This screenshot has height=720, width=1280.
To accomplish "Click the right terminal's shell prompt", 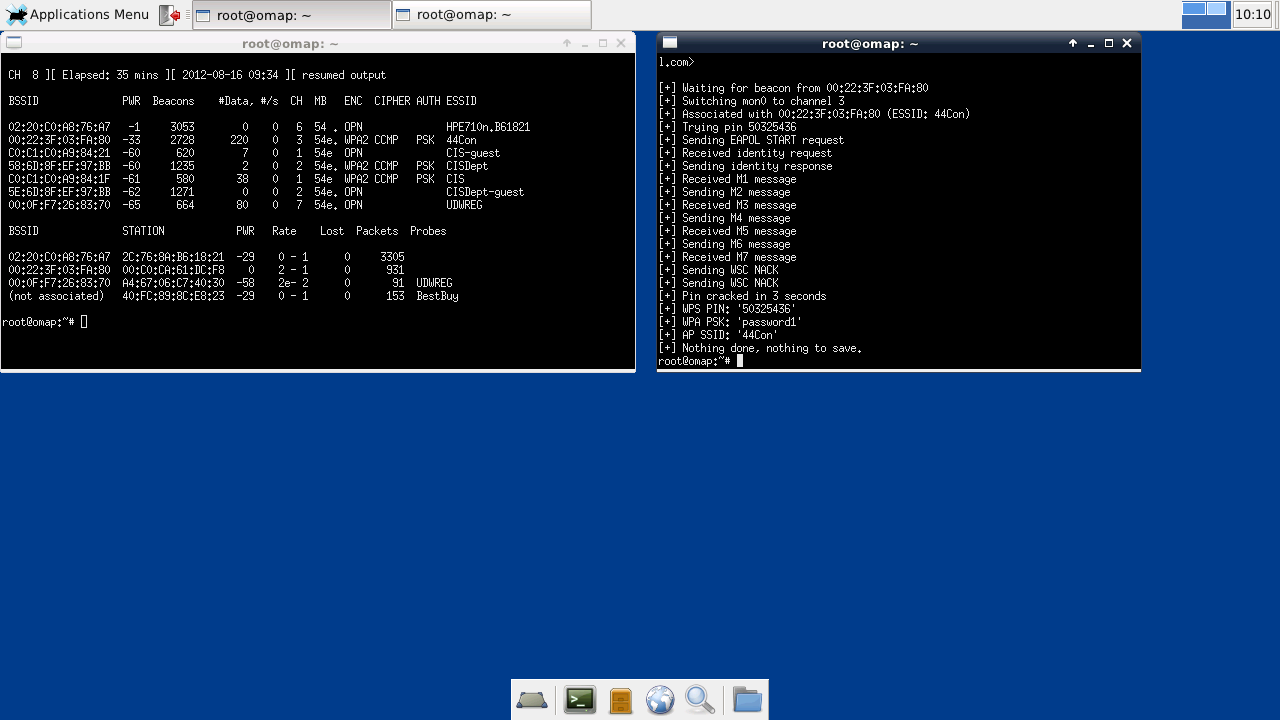I will 697,361.
